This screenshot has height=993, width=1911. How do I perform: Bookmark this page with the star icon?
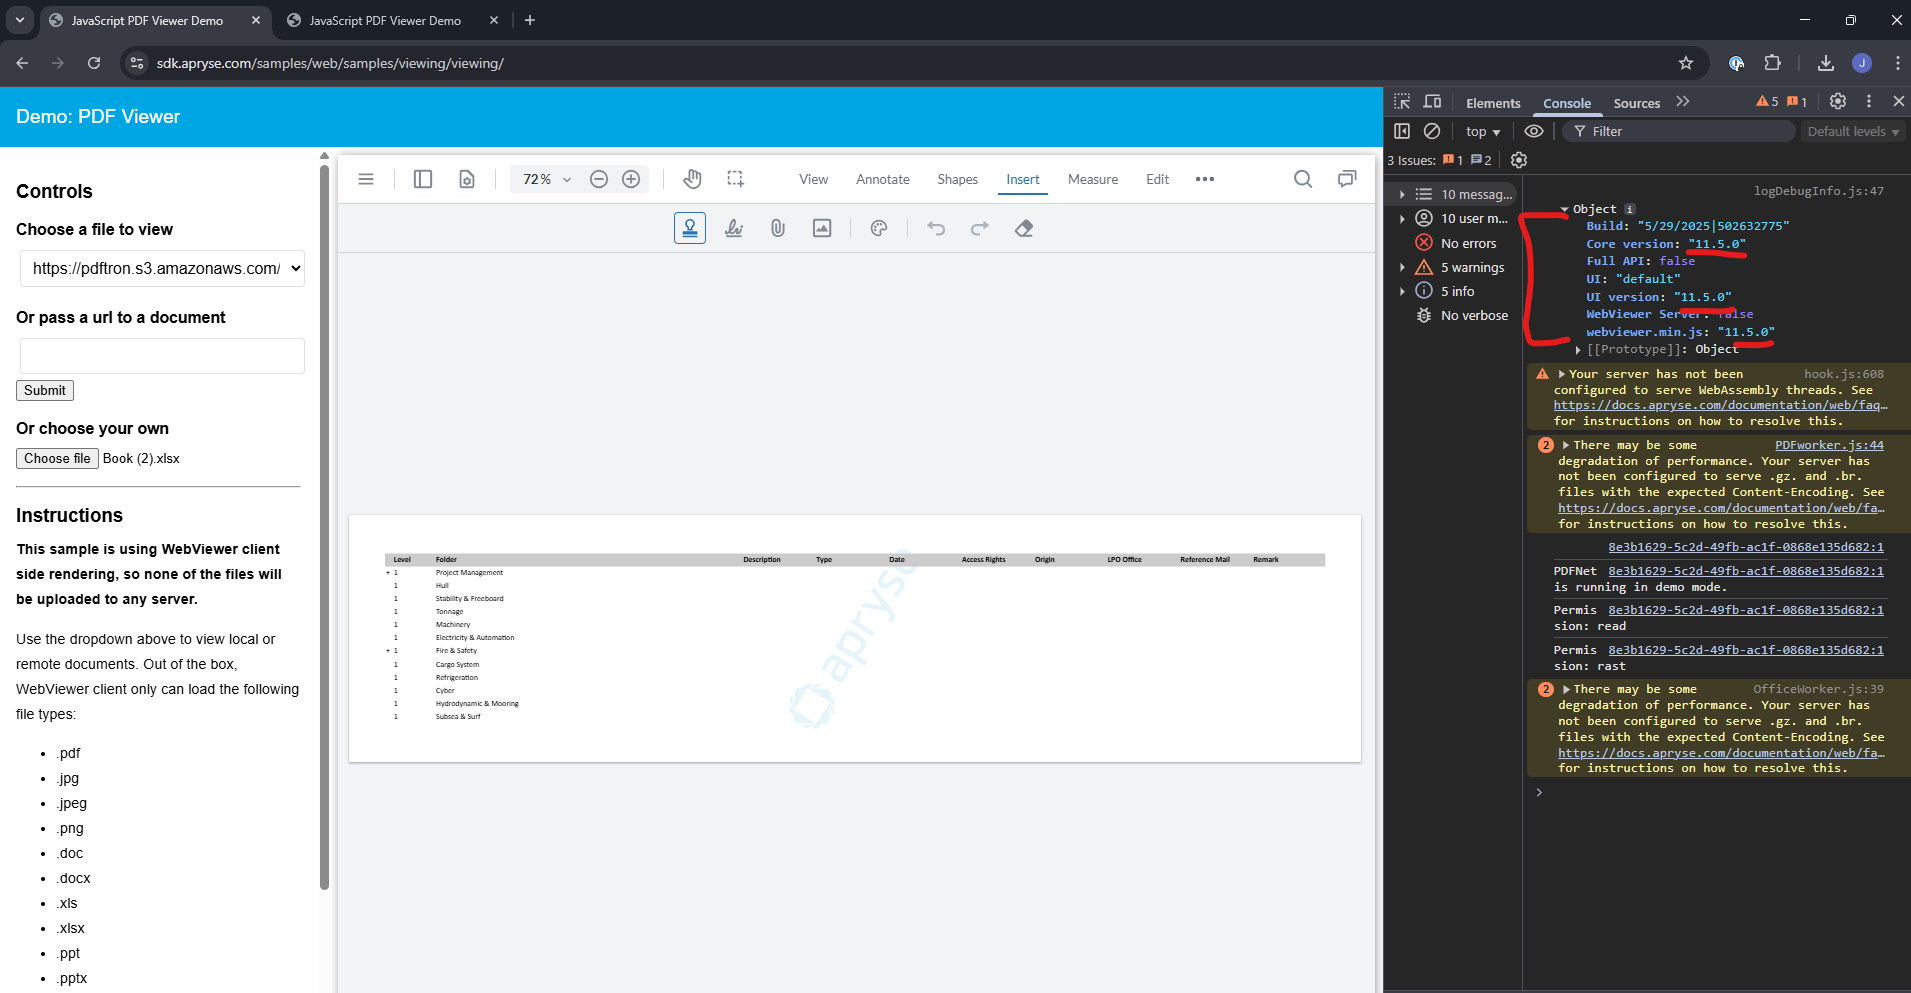click(x=1686, y=63)
